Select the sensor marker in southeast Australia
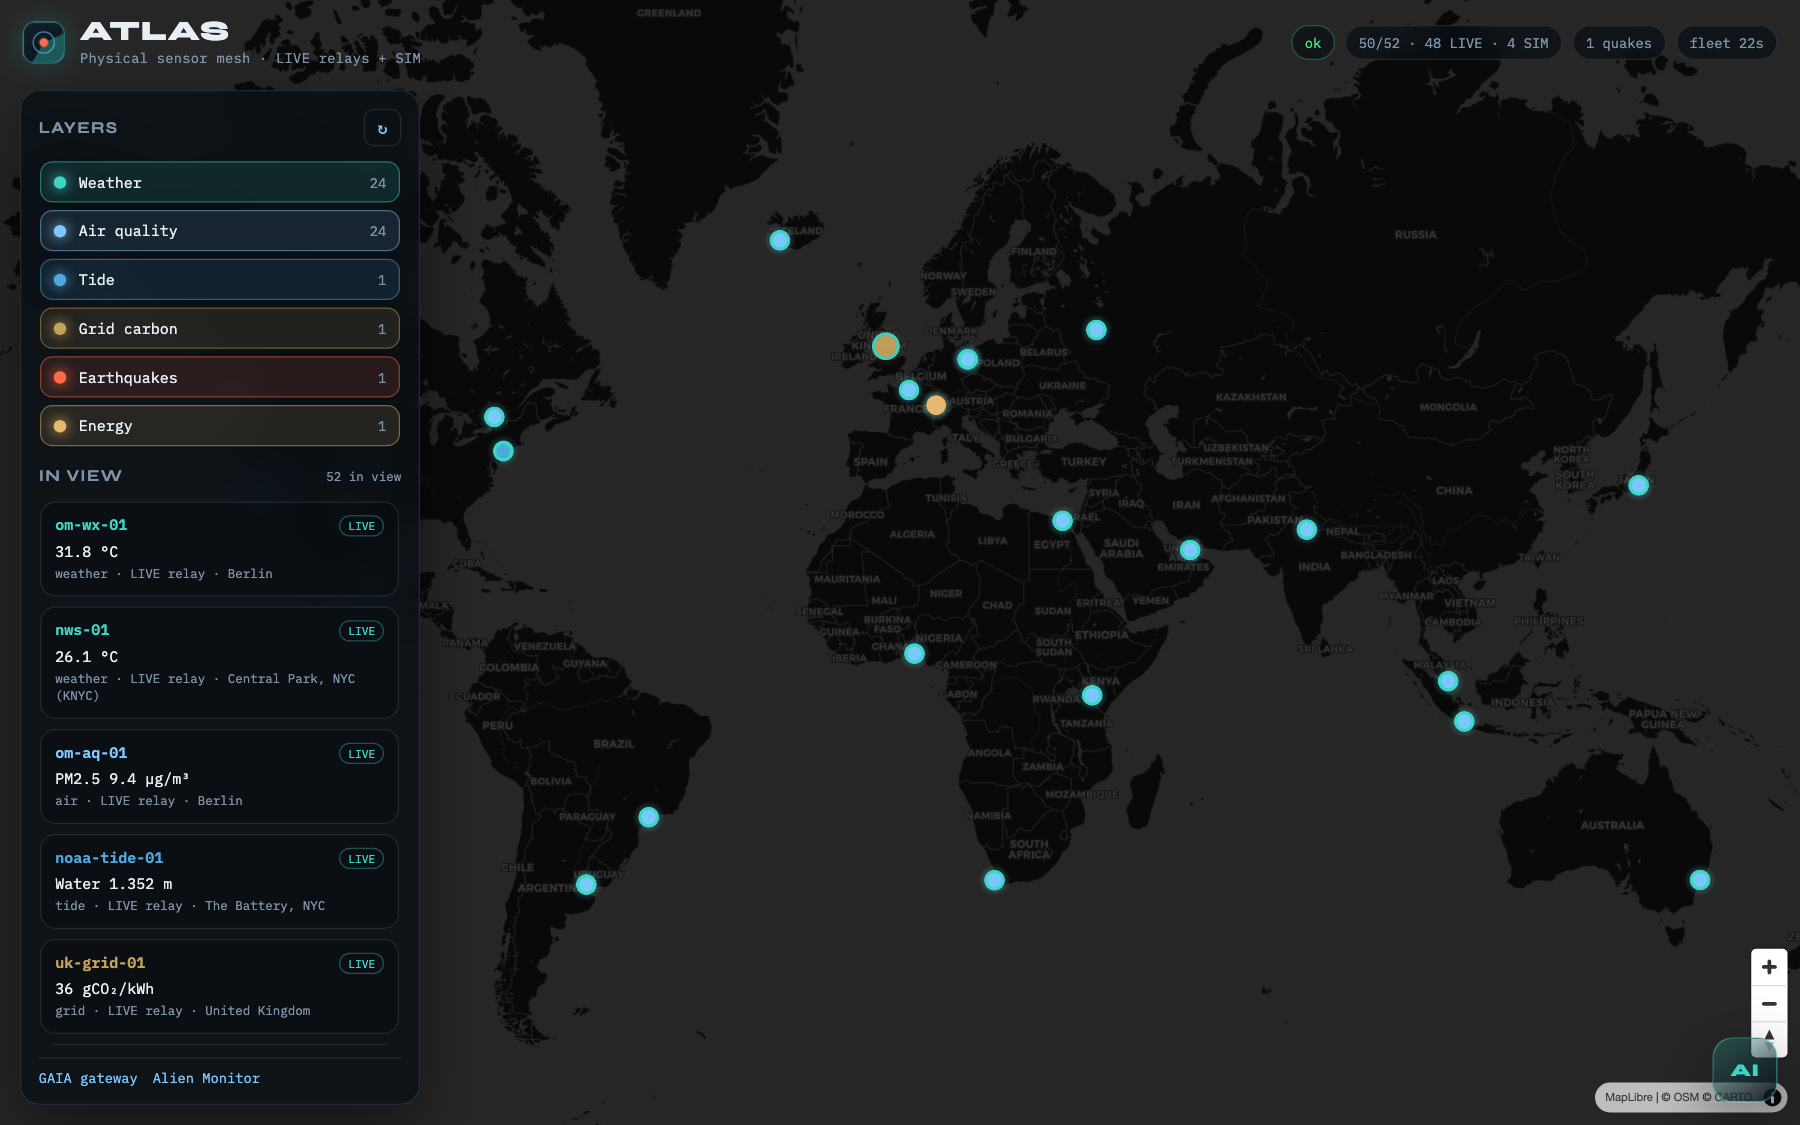The image size is (1800, 1125). 1700,880
